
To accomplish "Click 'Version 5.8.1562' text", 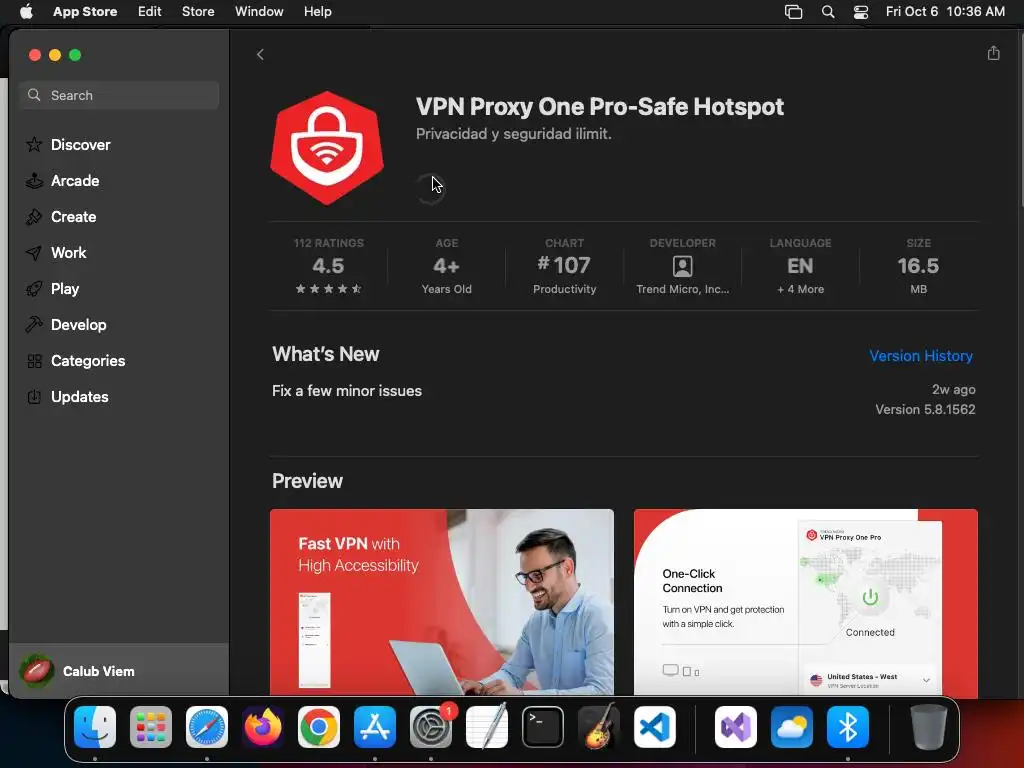I will [925, 409].
